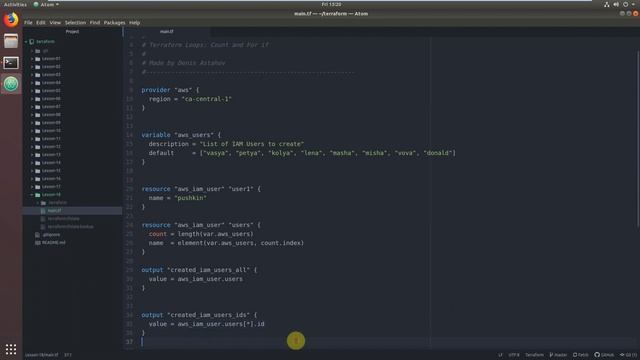Open the terraform.tfstate file in tree
The height and width of the screenshot is (360, 640).
64,219
